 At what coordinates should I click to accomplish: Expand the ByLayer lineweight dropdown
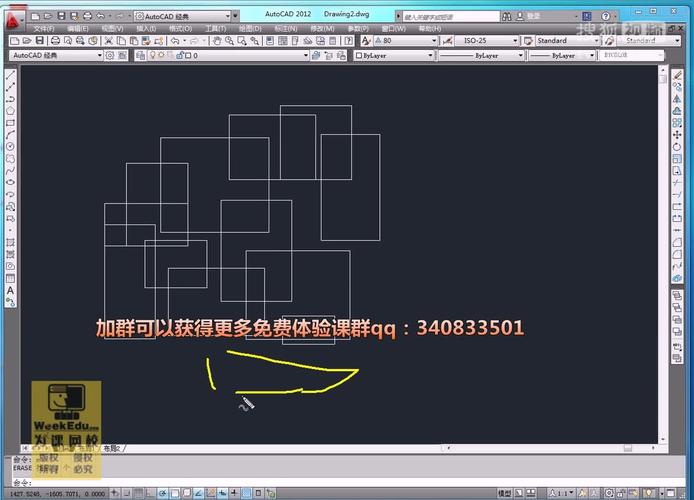[x=591, y=55]
